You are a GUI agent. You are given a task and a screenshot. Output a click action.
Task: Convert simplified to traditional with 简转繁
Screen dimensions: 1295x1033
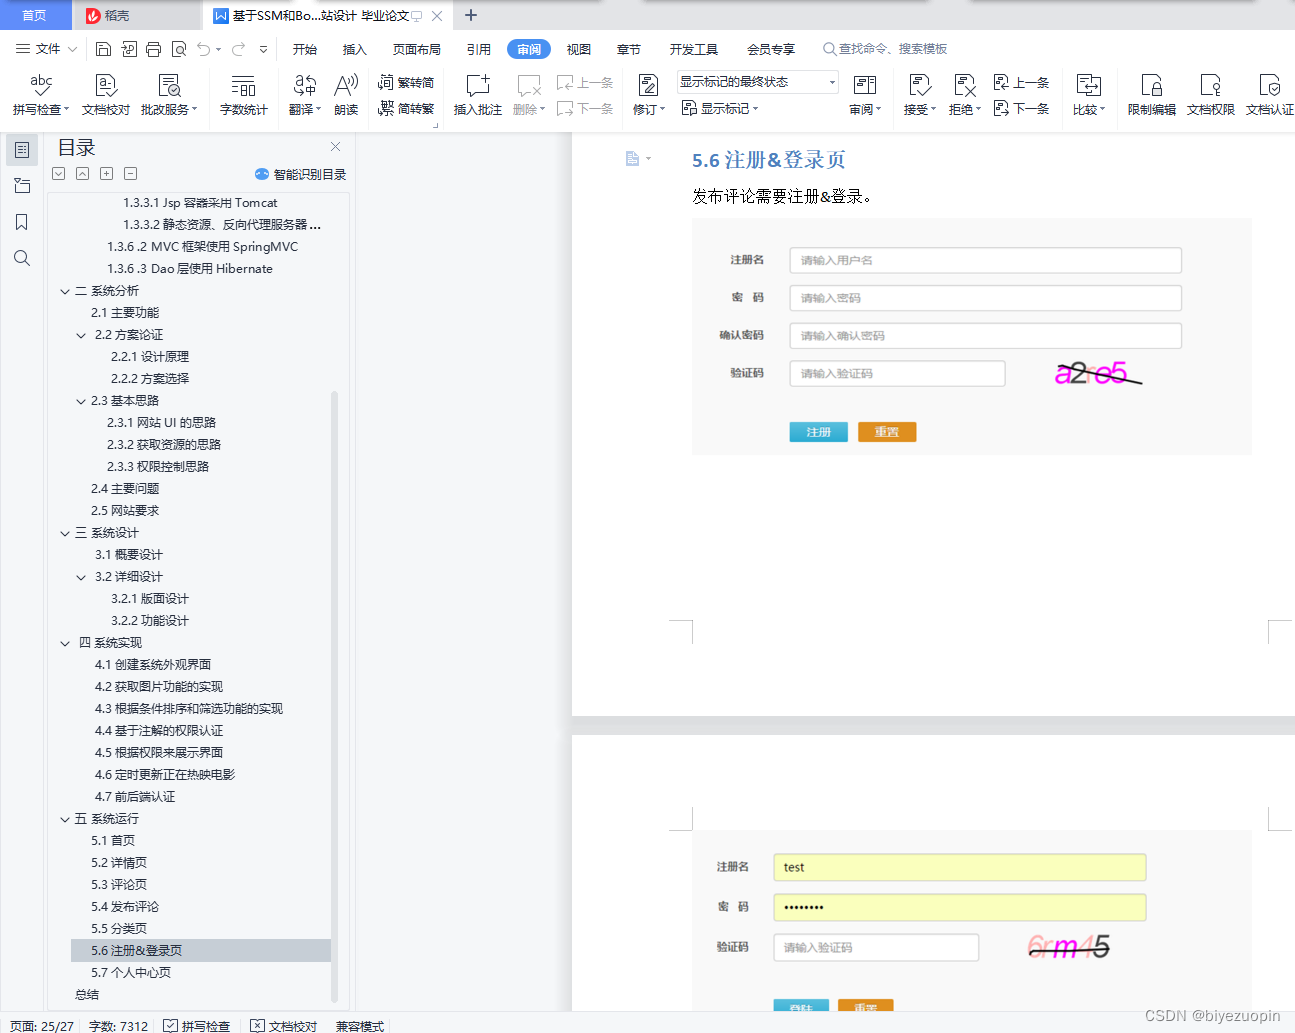[406, 108]
